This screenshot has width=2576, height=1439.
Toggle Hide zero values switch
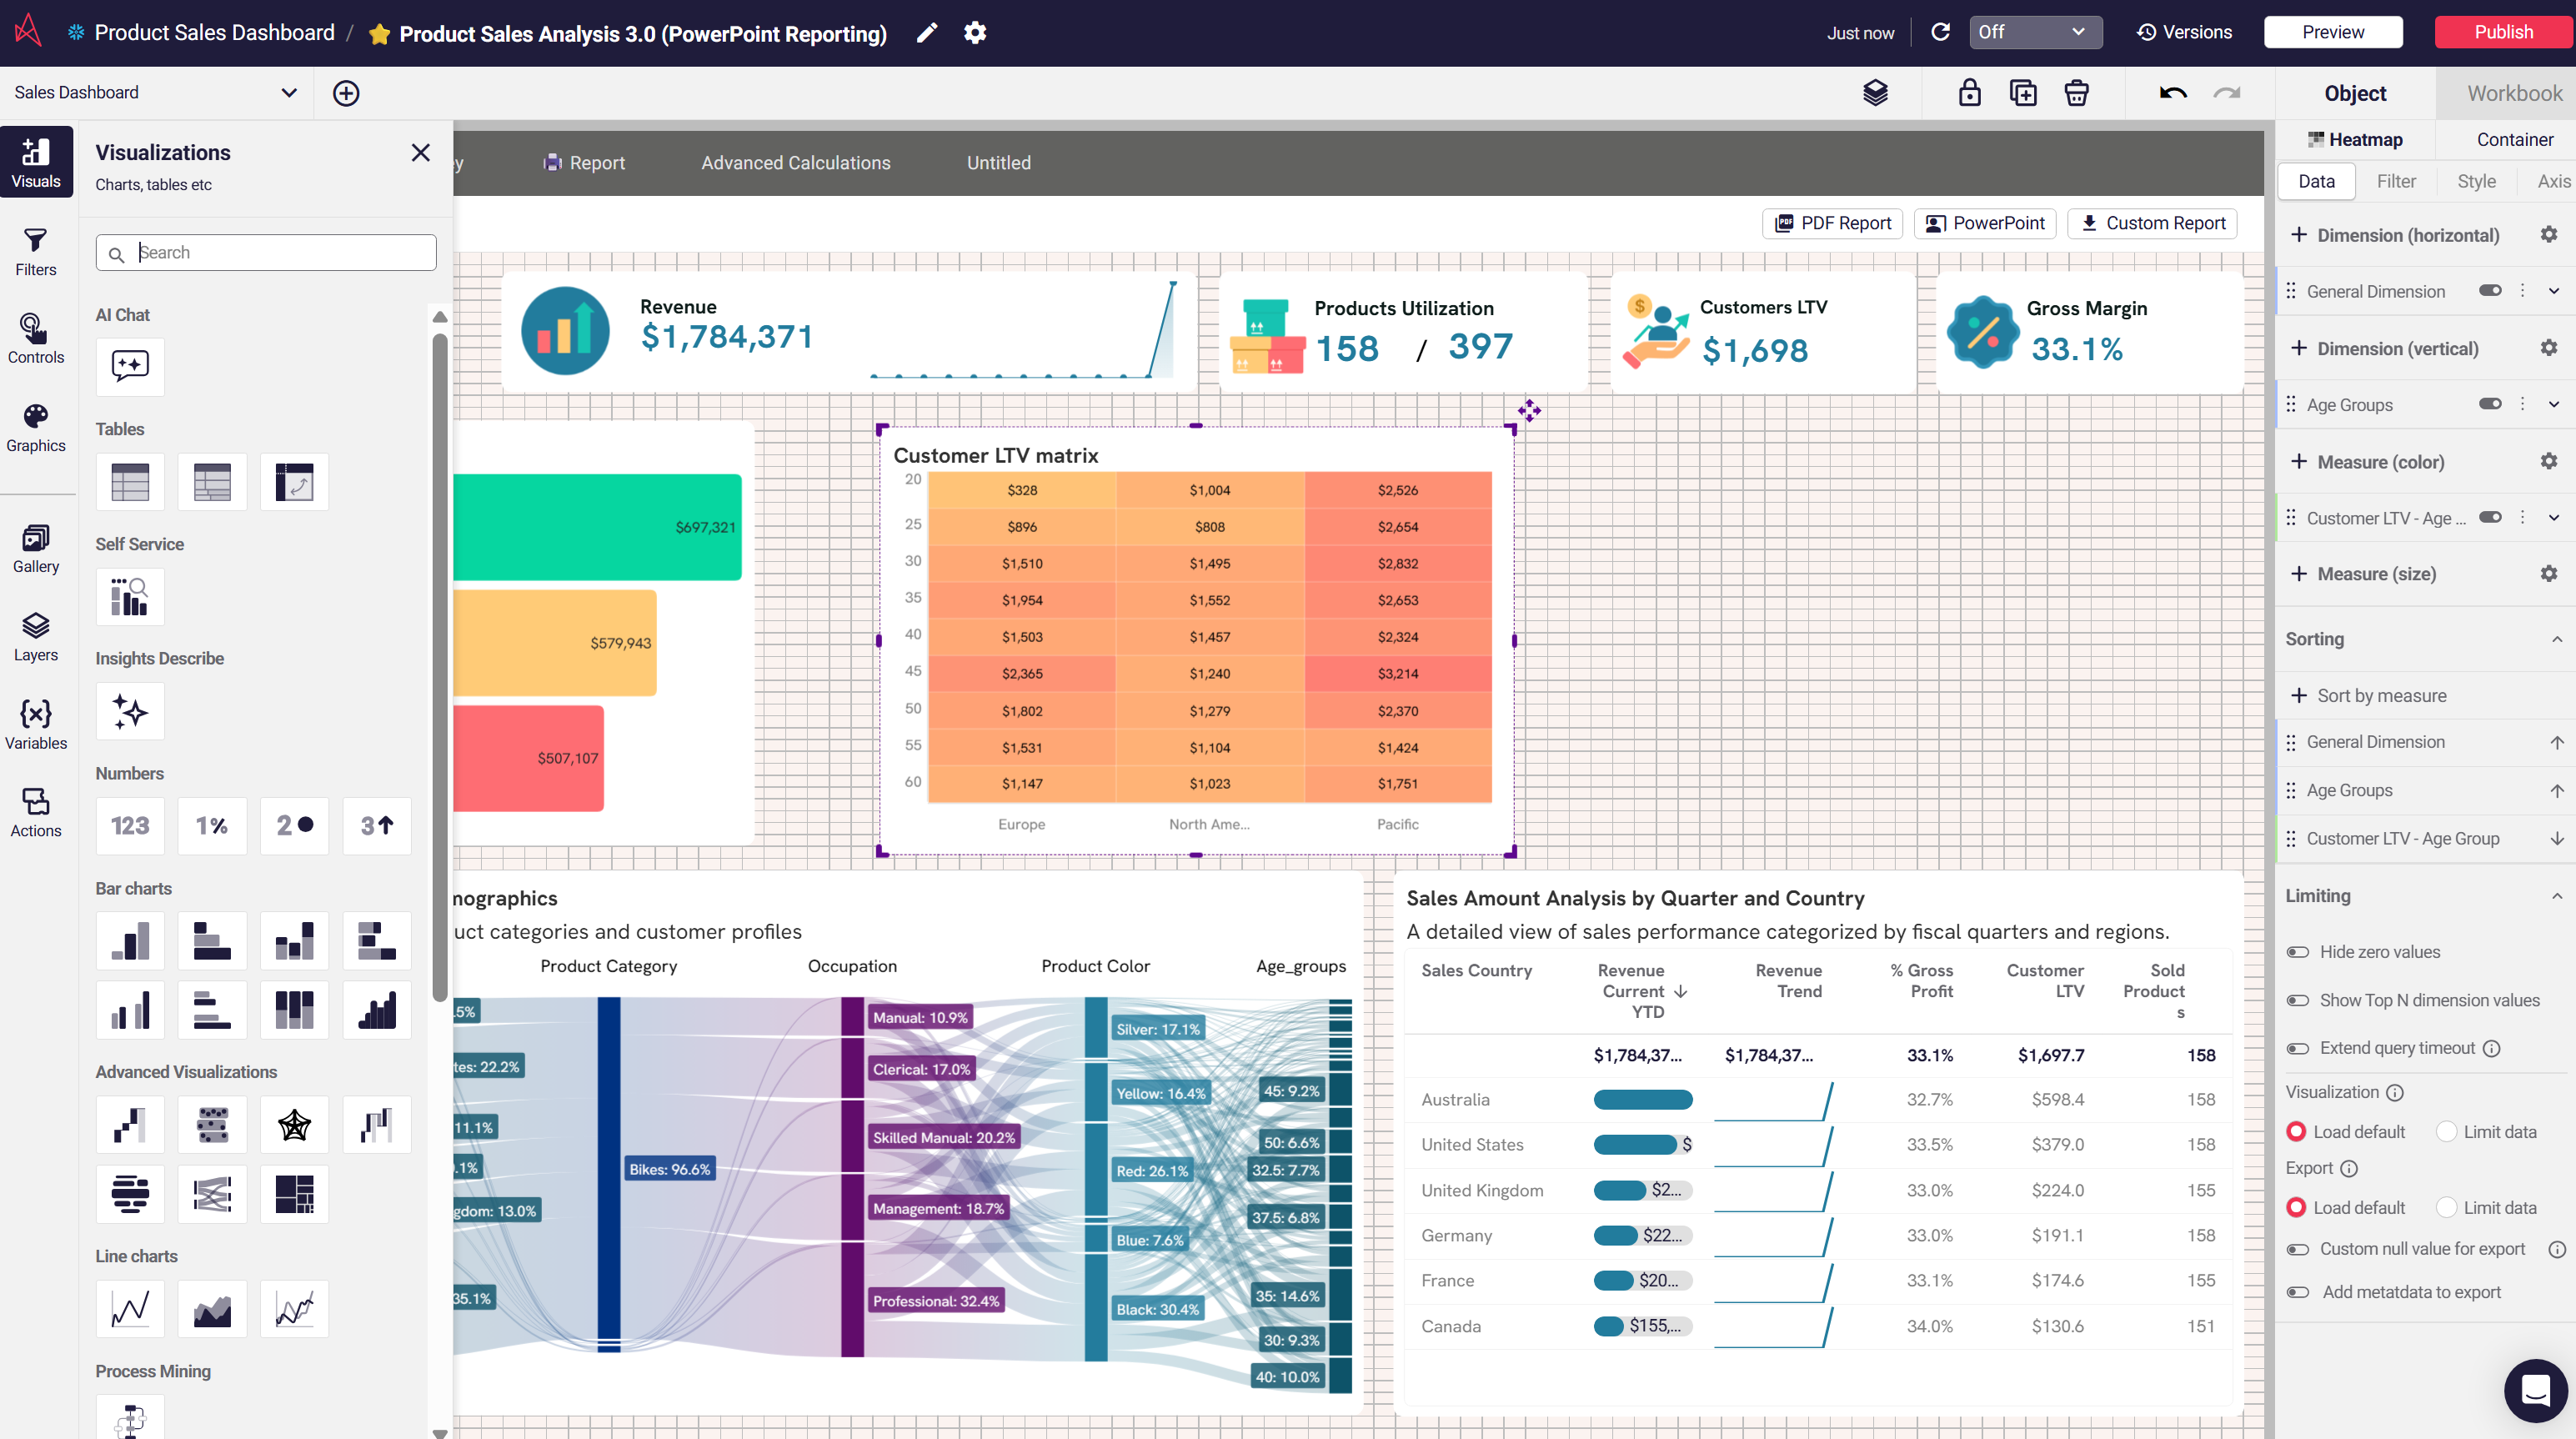pos(2298,952)
